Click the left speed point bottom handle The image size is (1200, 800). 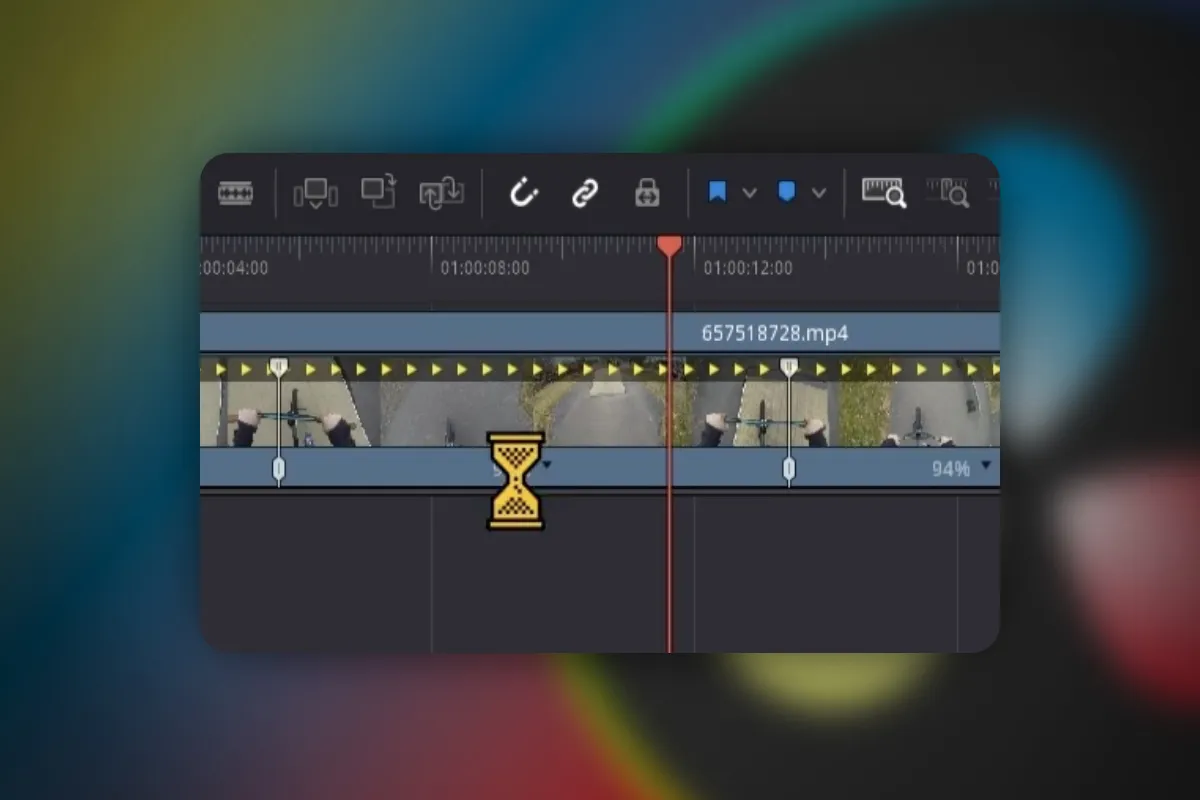(279, 468)
